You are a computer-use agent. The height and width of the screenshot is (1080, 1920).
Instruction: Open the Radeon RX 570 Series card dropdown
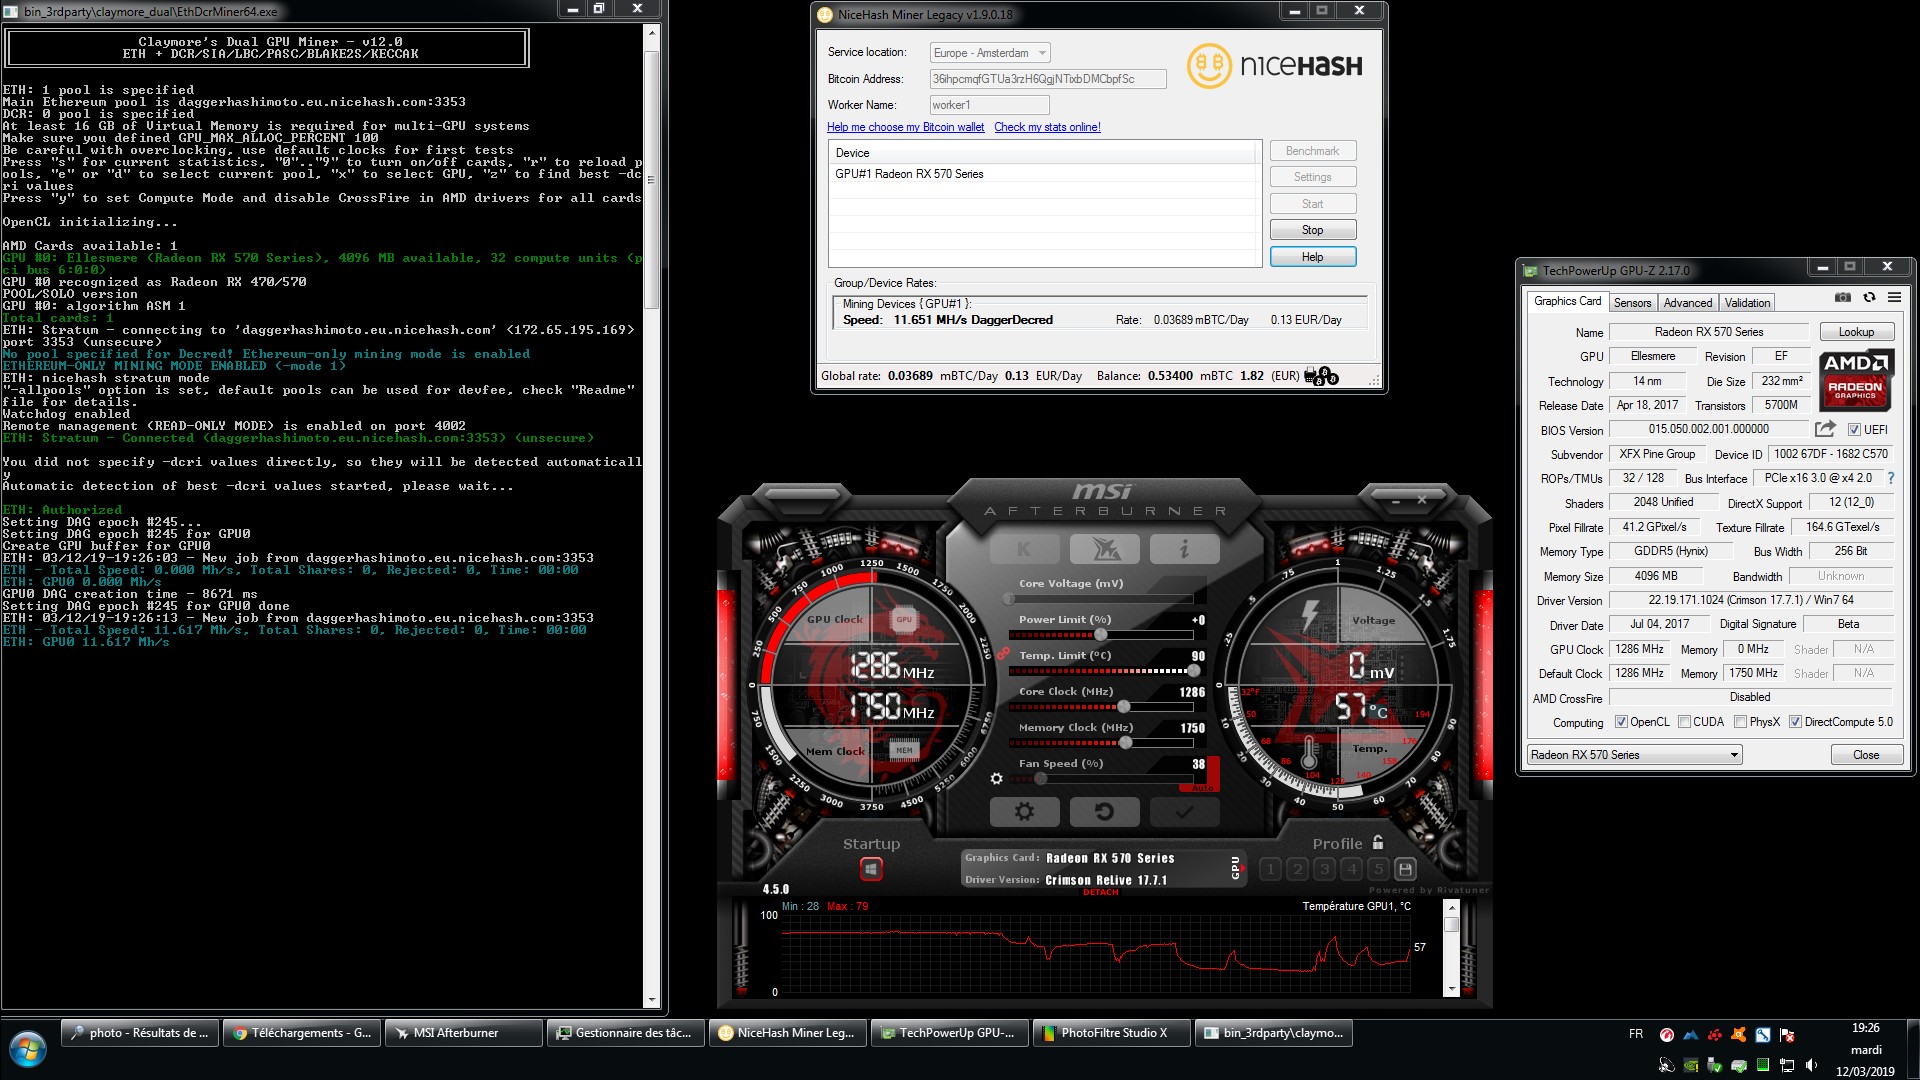coord(1736,754)
